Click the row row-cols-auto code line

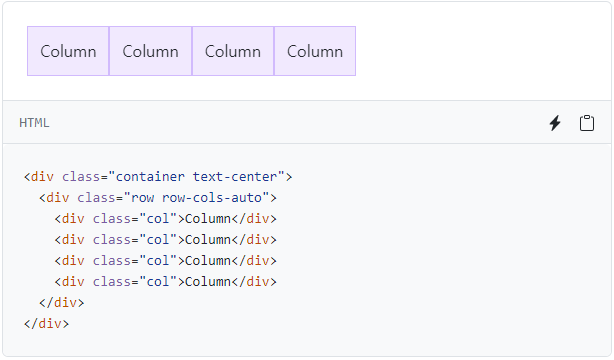(158, 198)
